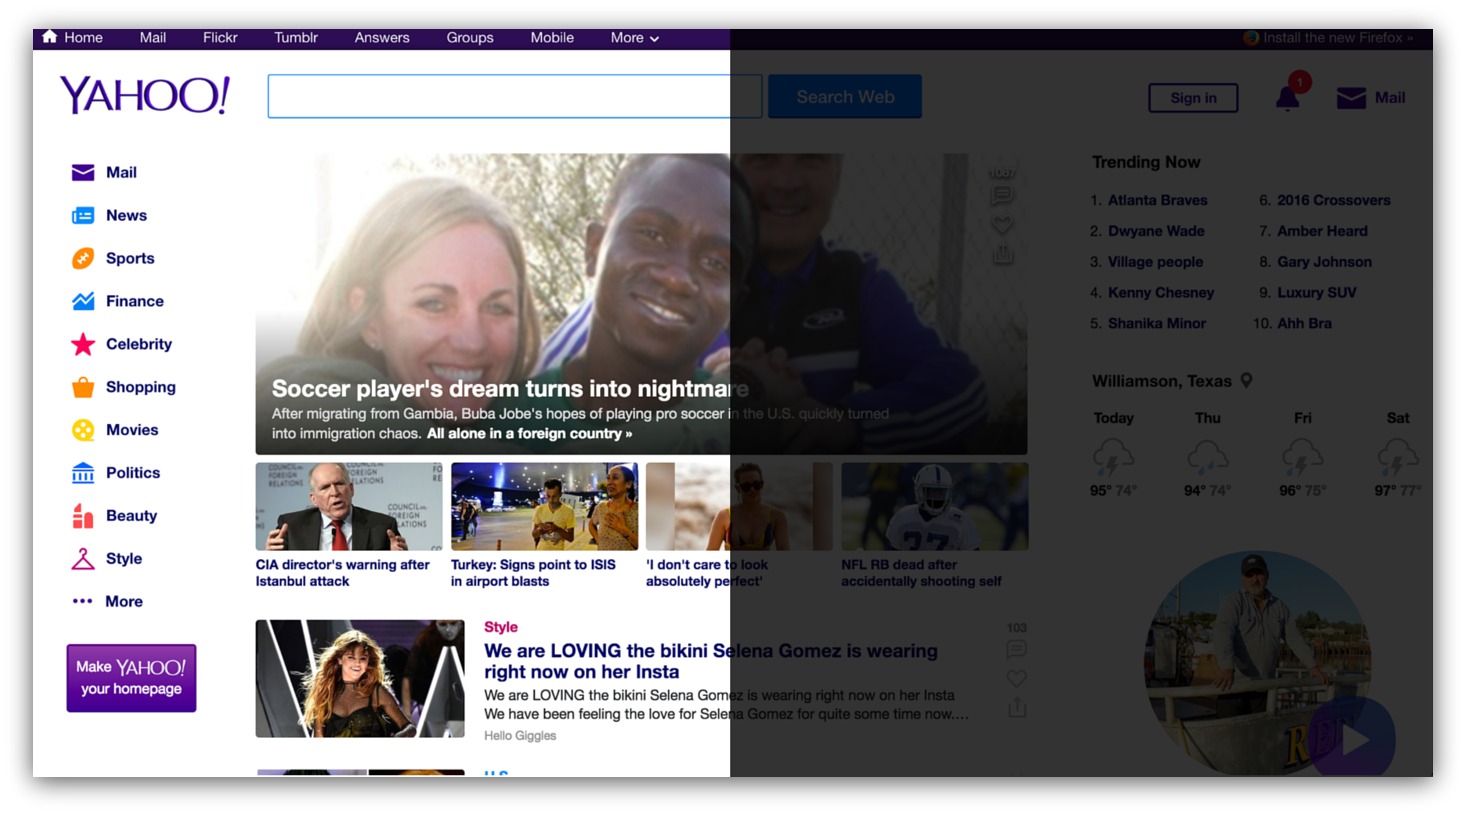Open the NFL RB story thumbnail

pos(935,506)
